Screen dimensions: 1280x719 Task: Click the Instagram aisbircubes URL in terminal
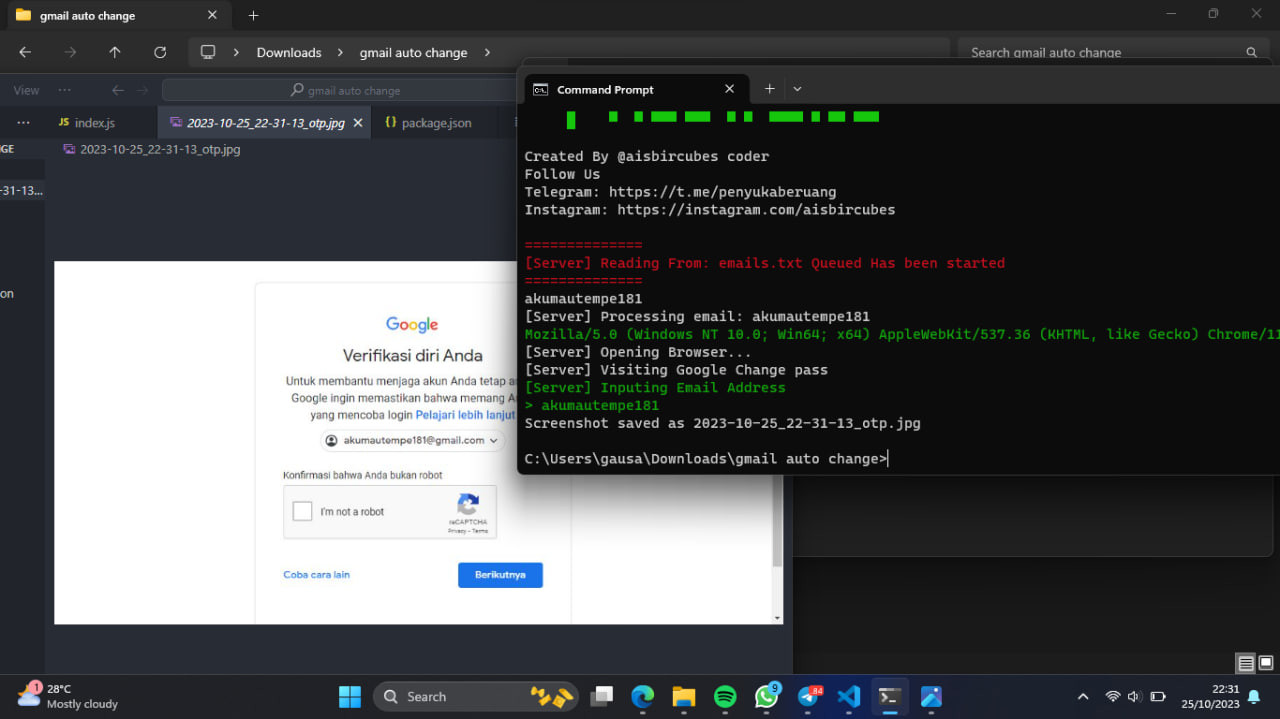click(x=756, y=210)
